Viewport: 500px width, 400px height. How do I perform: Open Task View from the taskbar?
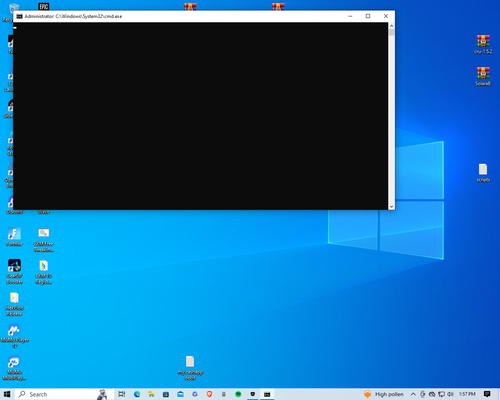[x=122, y=394]
